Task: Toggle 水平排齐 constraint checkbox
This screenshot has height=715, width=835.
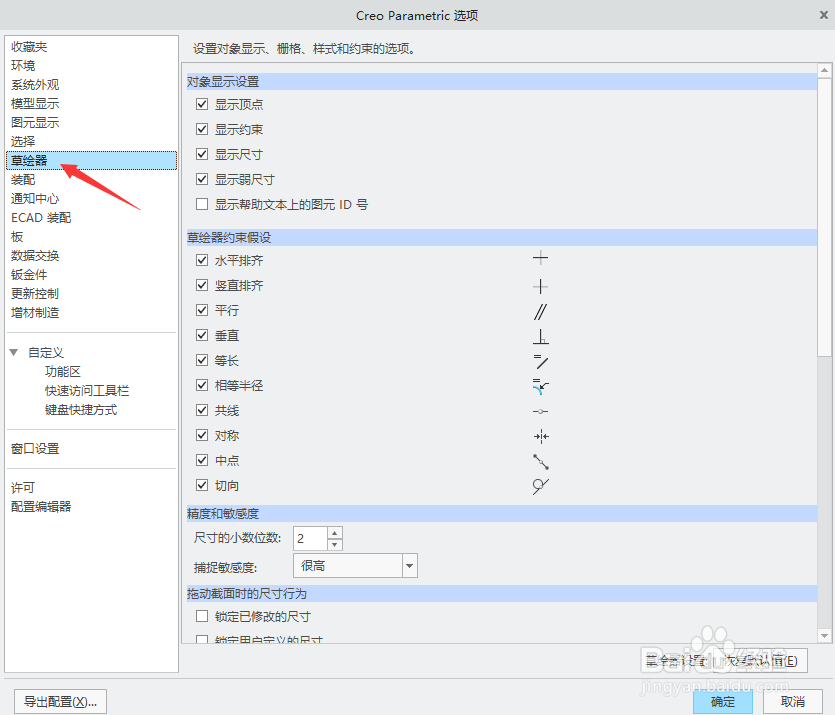Action: pos(202,260)
